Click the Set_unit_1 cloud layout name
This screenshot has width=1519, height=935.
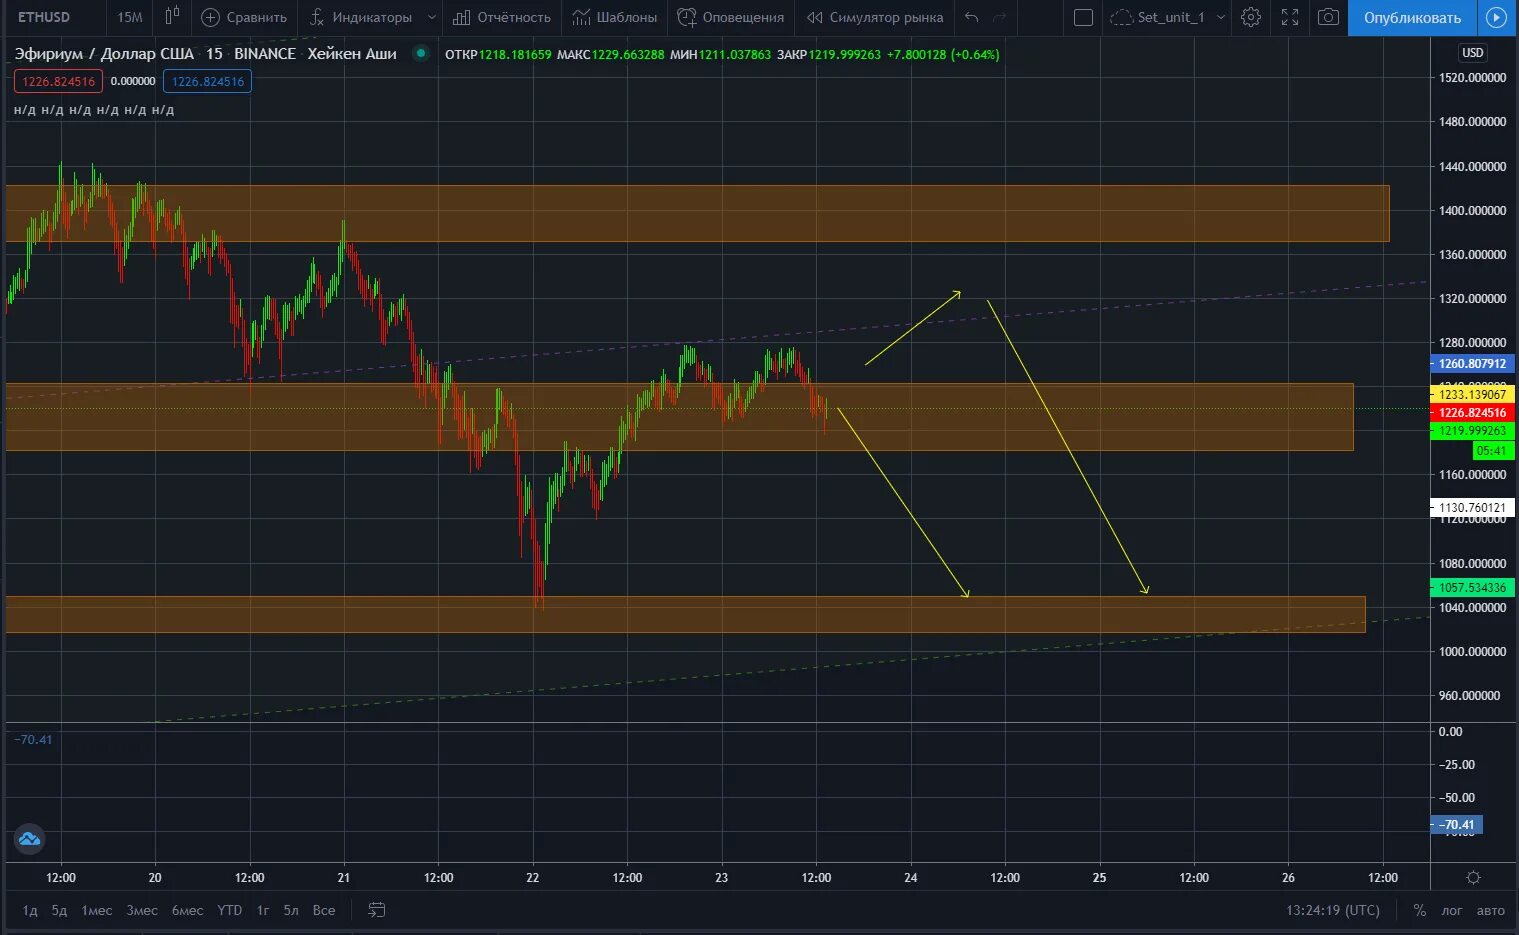1158,17
